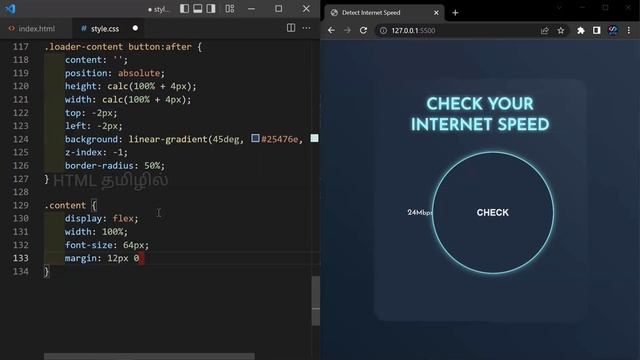640x360 pixels.
Task: Go back in Chrome browser
Action: point(331,30)
